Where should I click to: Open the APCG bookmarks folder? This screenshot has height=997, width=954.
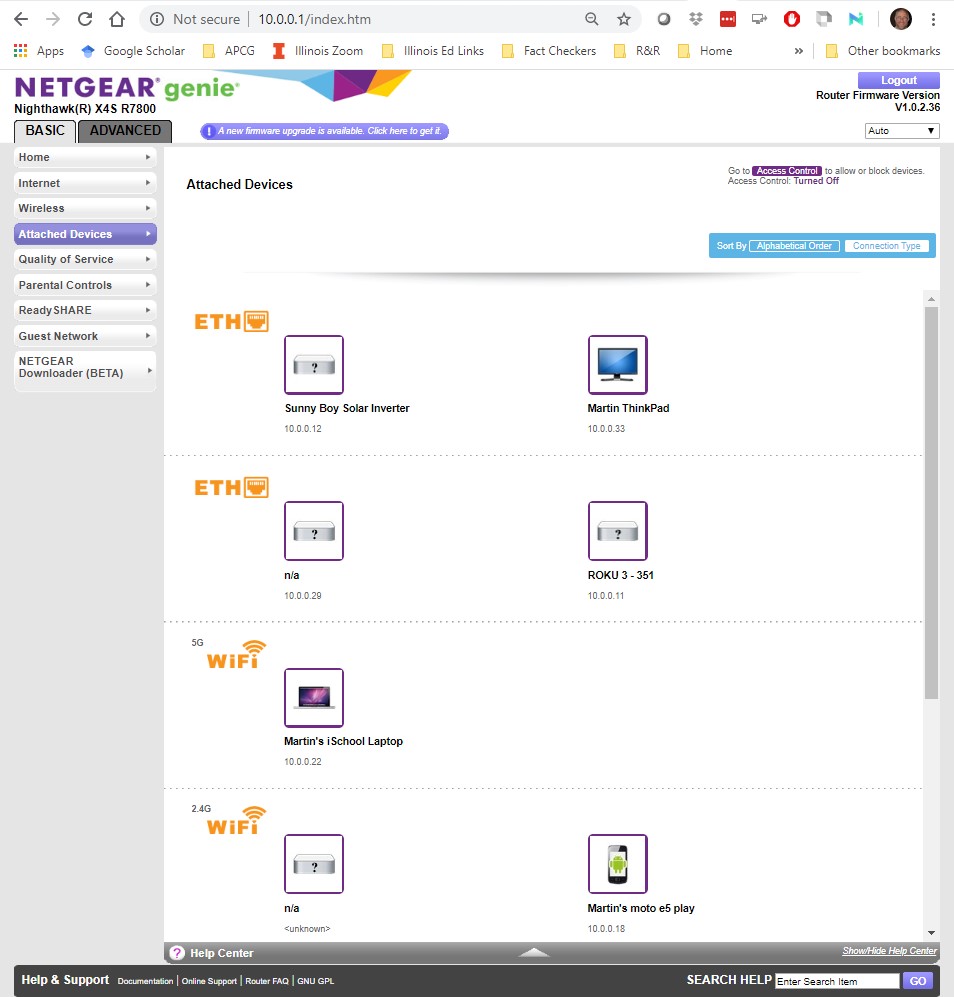228,51
